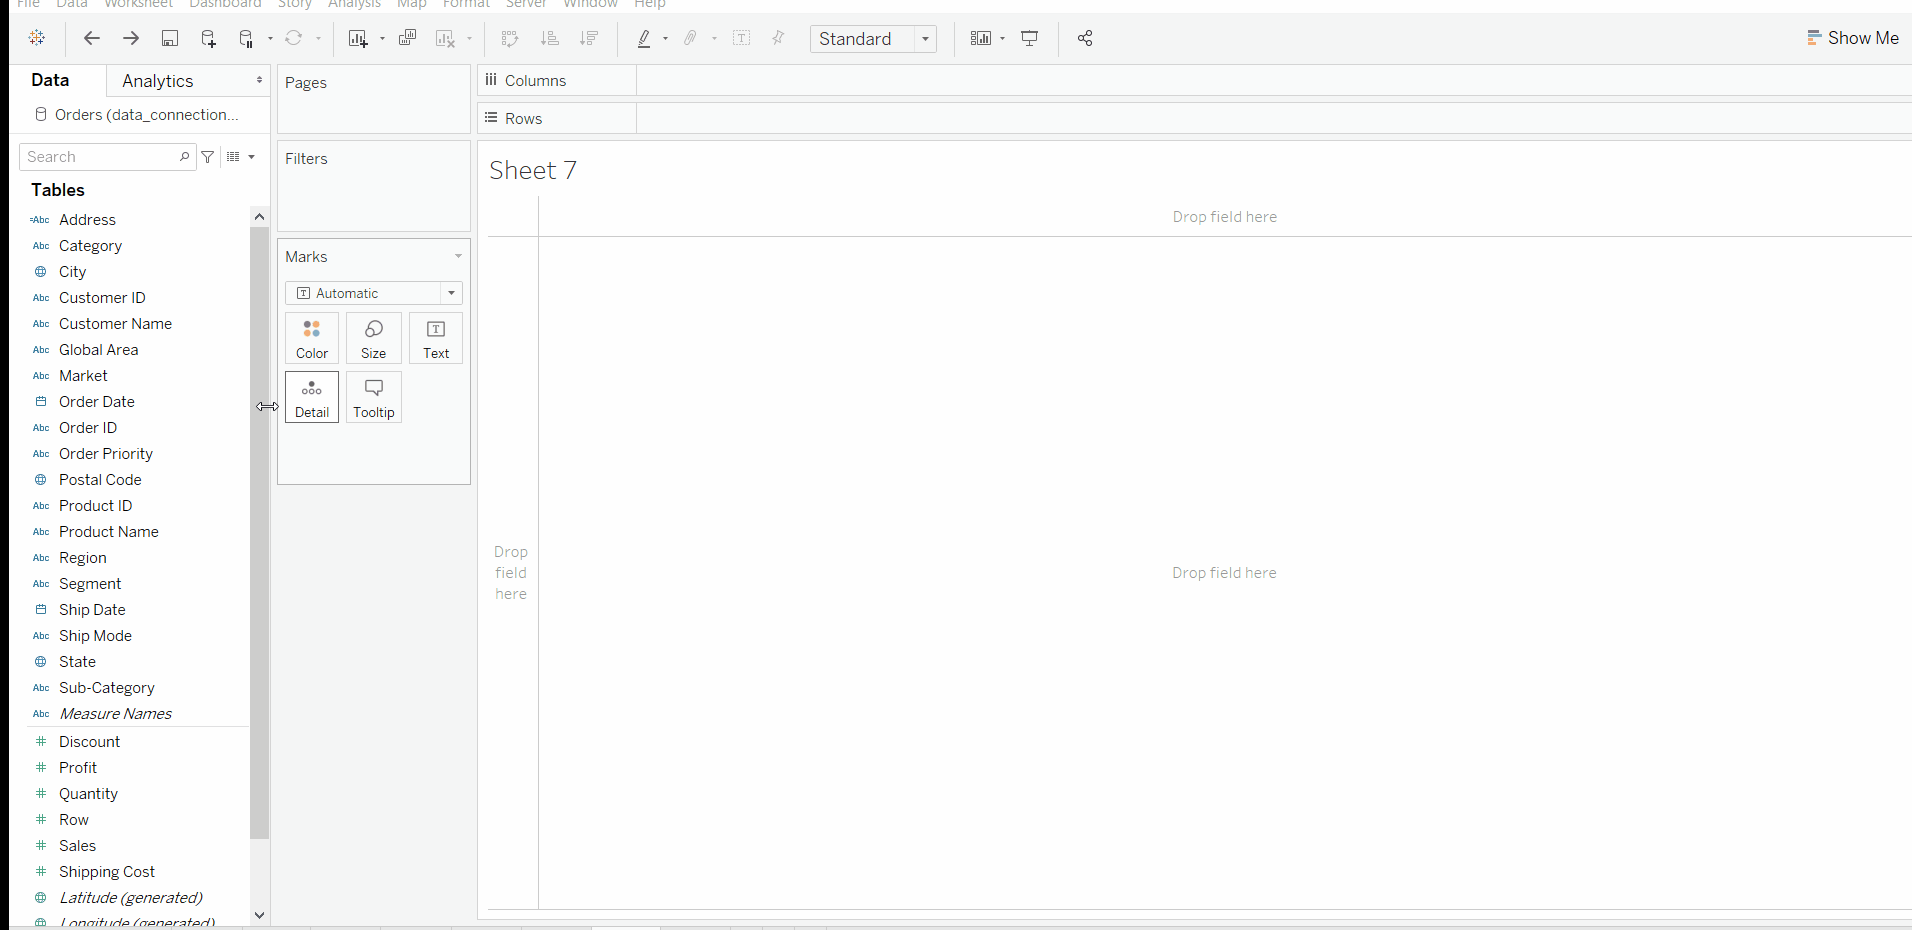Click the Sort Descending icon
The width and height of the screenshot is (1912, 930).
click(x=589, y=38)
